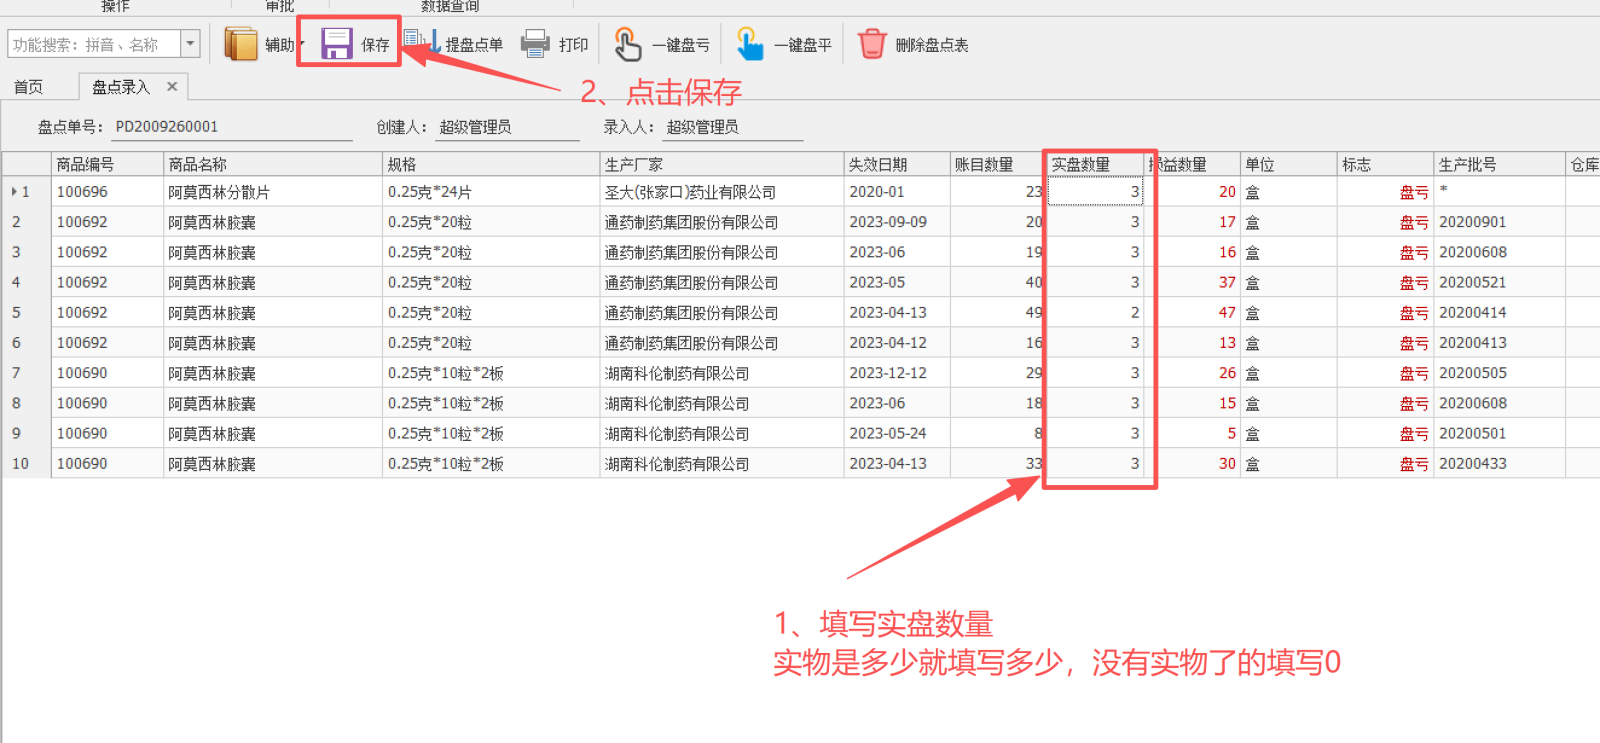The height and width of the screenshot is (743, 1600).
Task: Click the 一键盘亏 button label
Action: pos(681,45)
